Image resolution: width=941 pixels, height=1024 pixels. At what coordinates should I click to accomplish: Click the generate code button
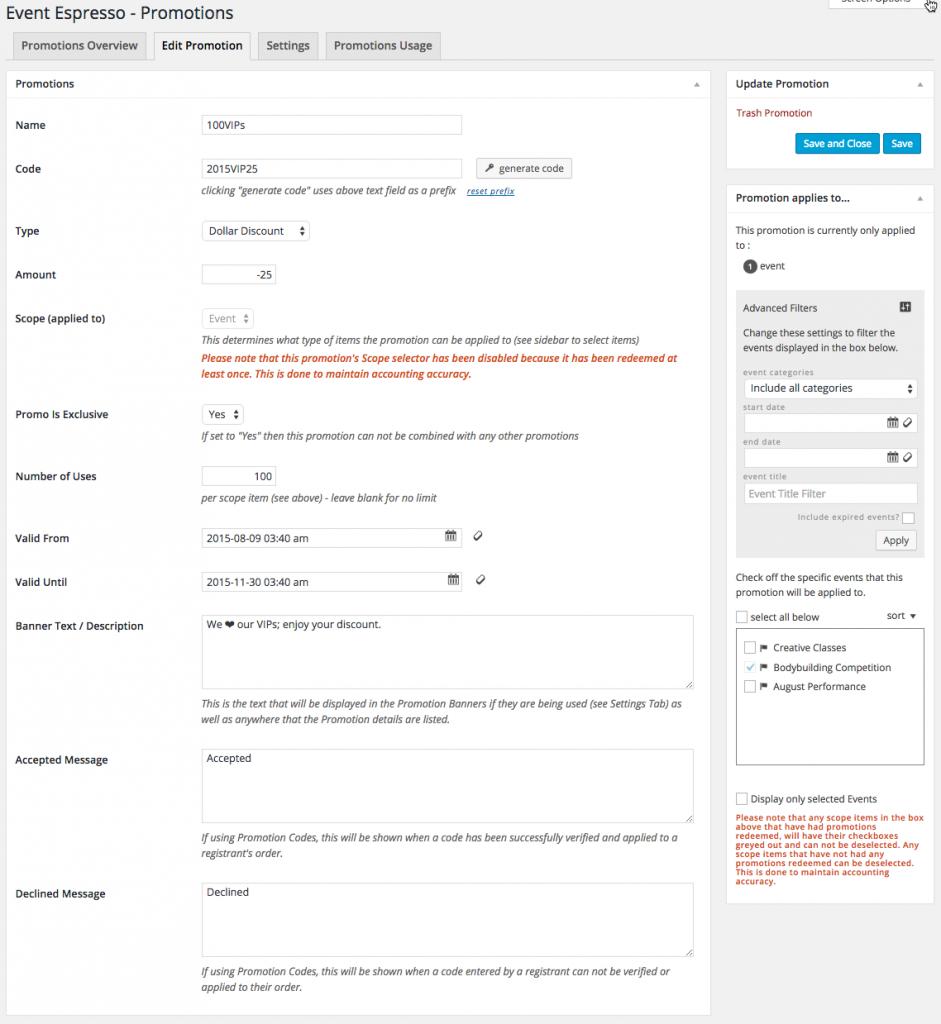pyautogui.click(x=524, y=168)
